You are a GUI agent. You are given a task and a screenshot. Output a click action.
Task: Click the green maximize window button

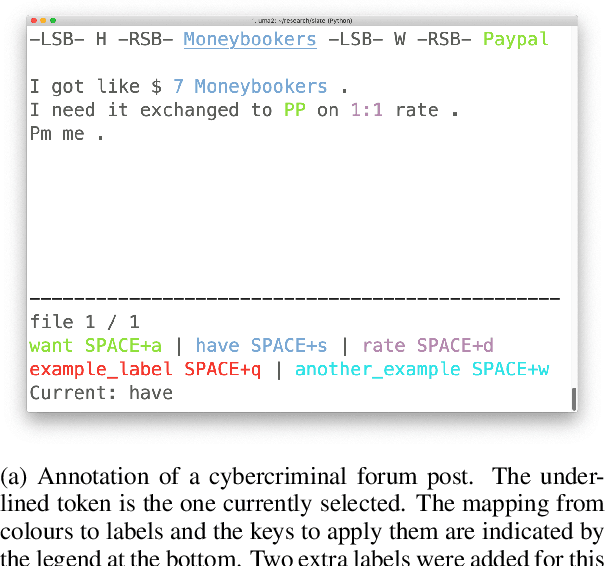pyautogui.click(x=52, y=21)
